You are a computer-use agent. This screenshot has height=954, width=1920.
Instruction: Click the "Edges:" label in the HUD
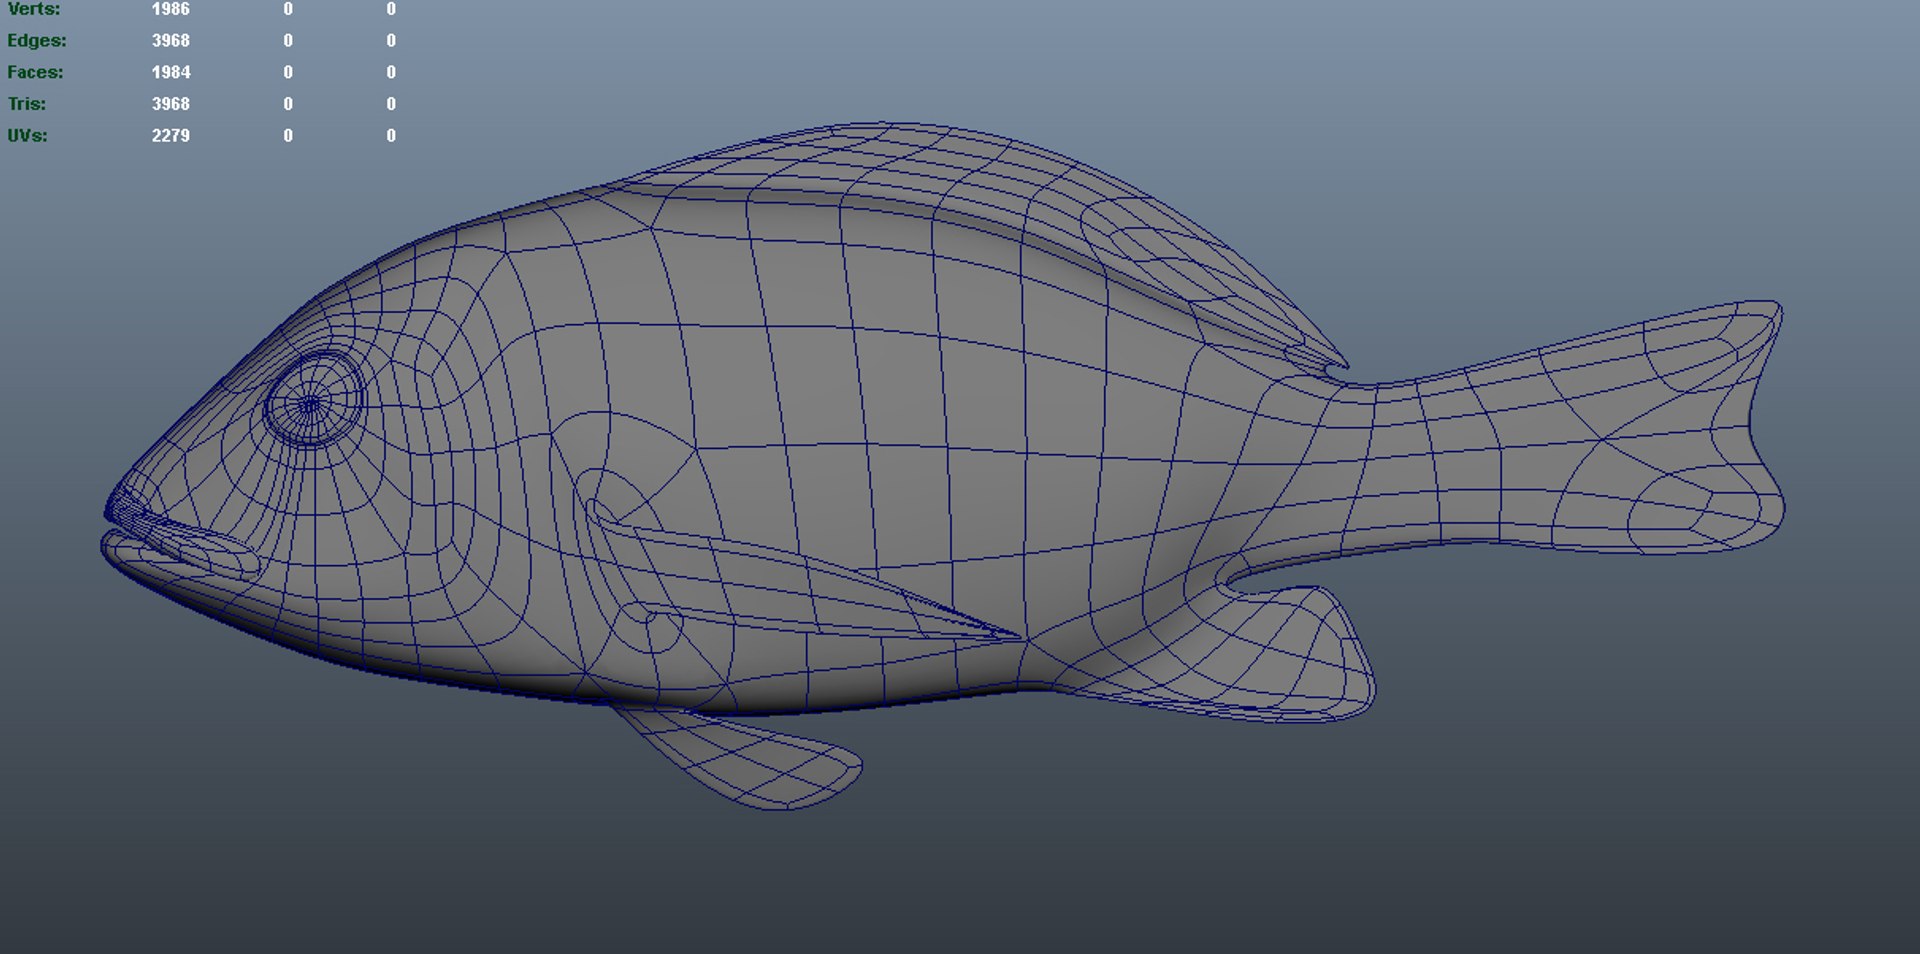tap(37, 41)
